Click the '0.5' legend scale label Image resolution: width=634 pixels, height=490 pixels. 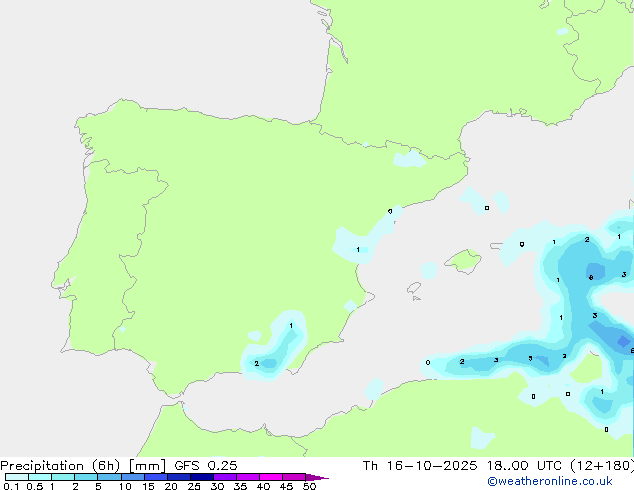point(35,486)
